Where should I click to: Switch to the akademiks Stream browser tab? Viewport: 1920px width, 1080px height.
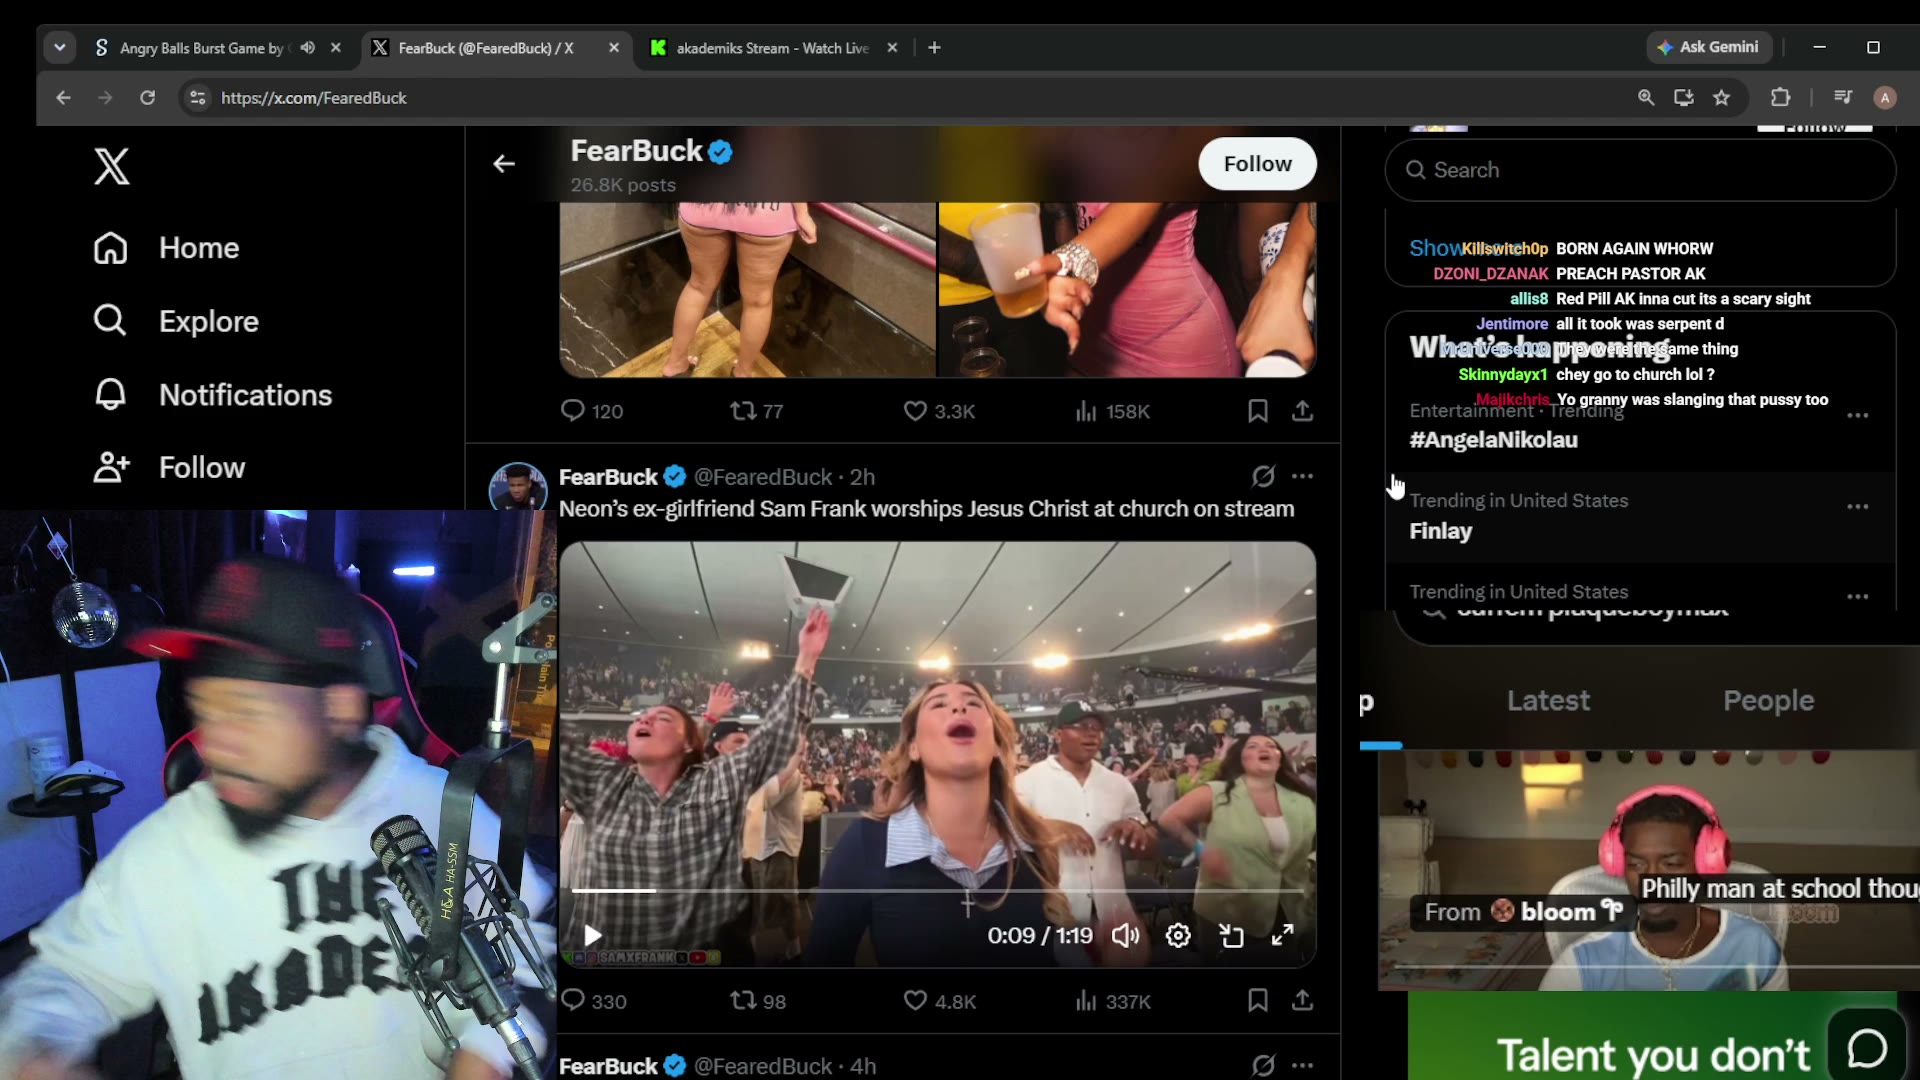(x=772, y=48)
